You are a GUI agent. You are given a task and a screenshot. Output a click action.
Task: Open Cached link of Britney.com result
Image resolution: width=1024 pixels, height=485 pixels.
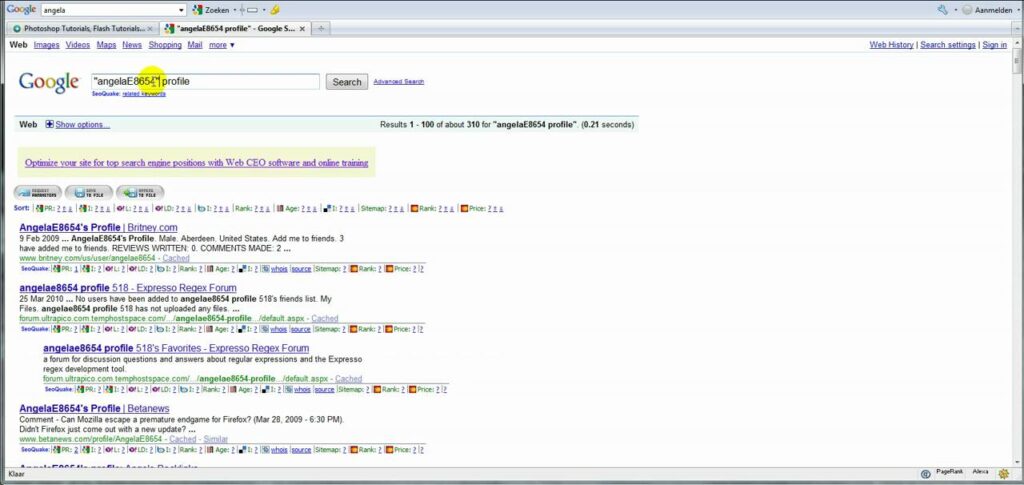(176, 258)
